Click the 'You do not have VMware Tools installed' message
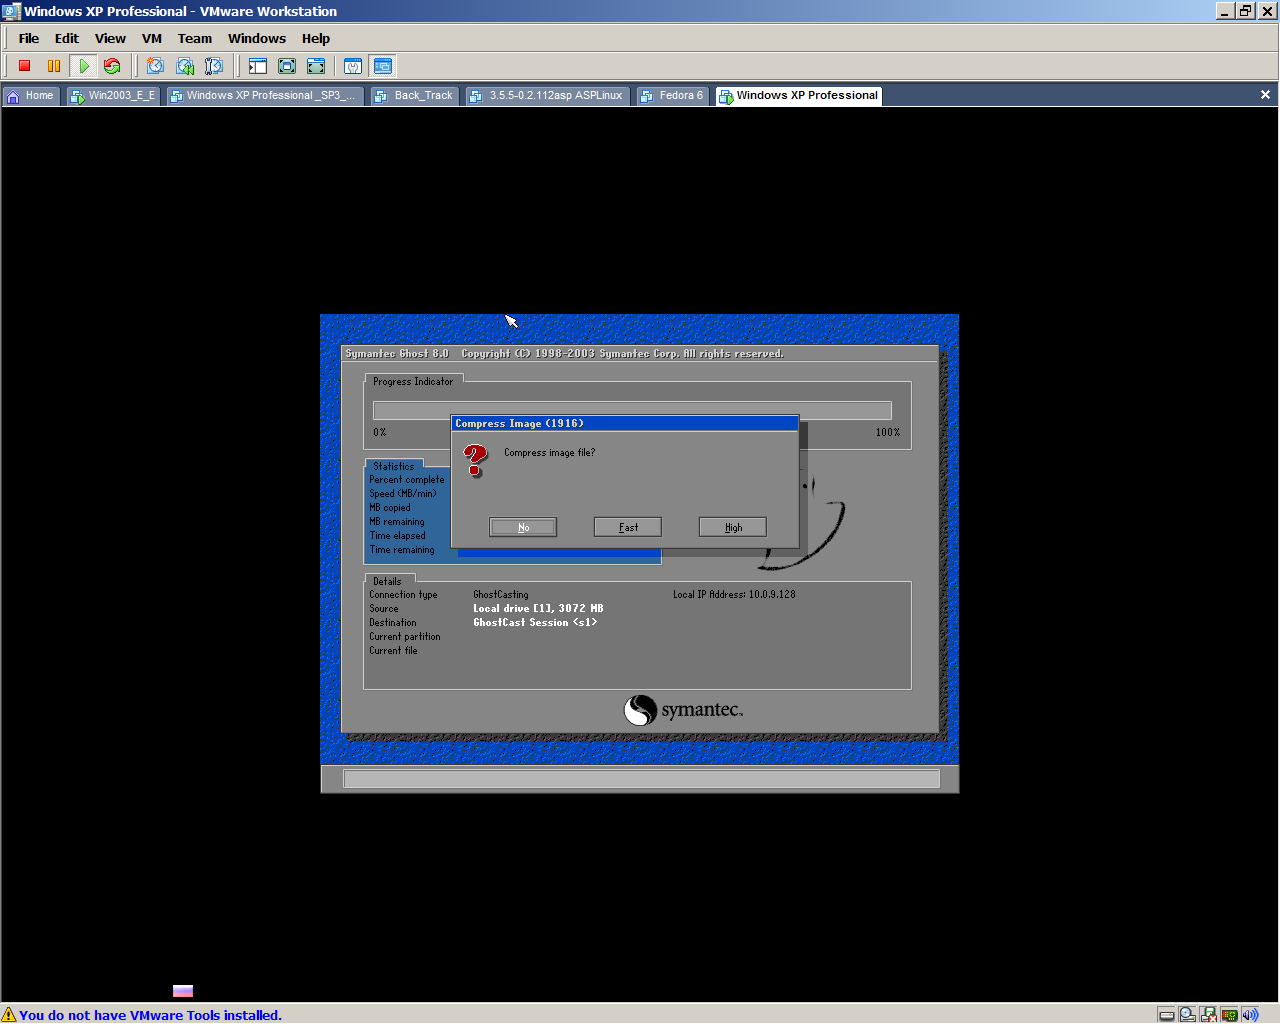The height and width of the screenshot is (1024, 1280). tap(150, 1015)
